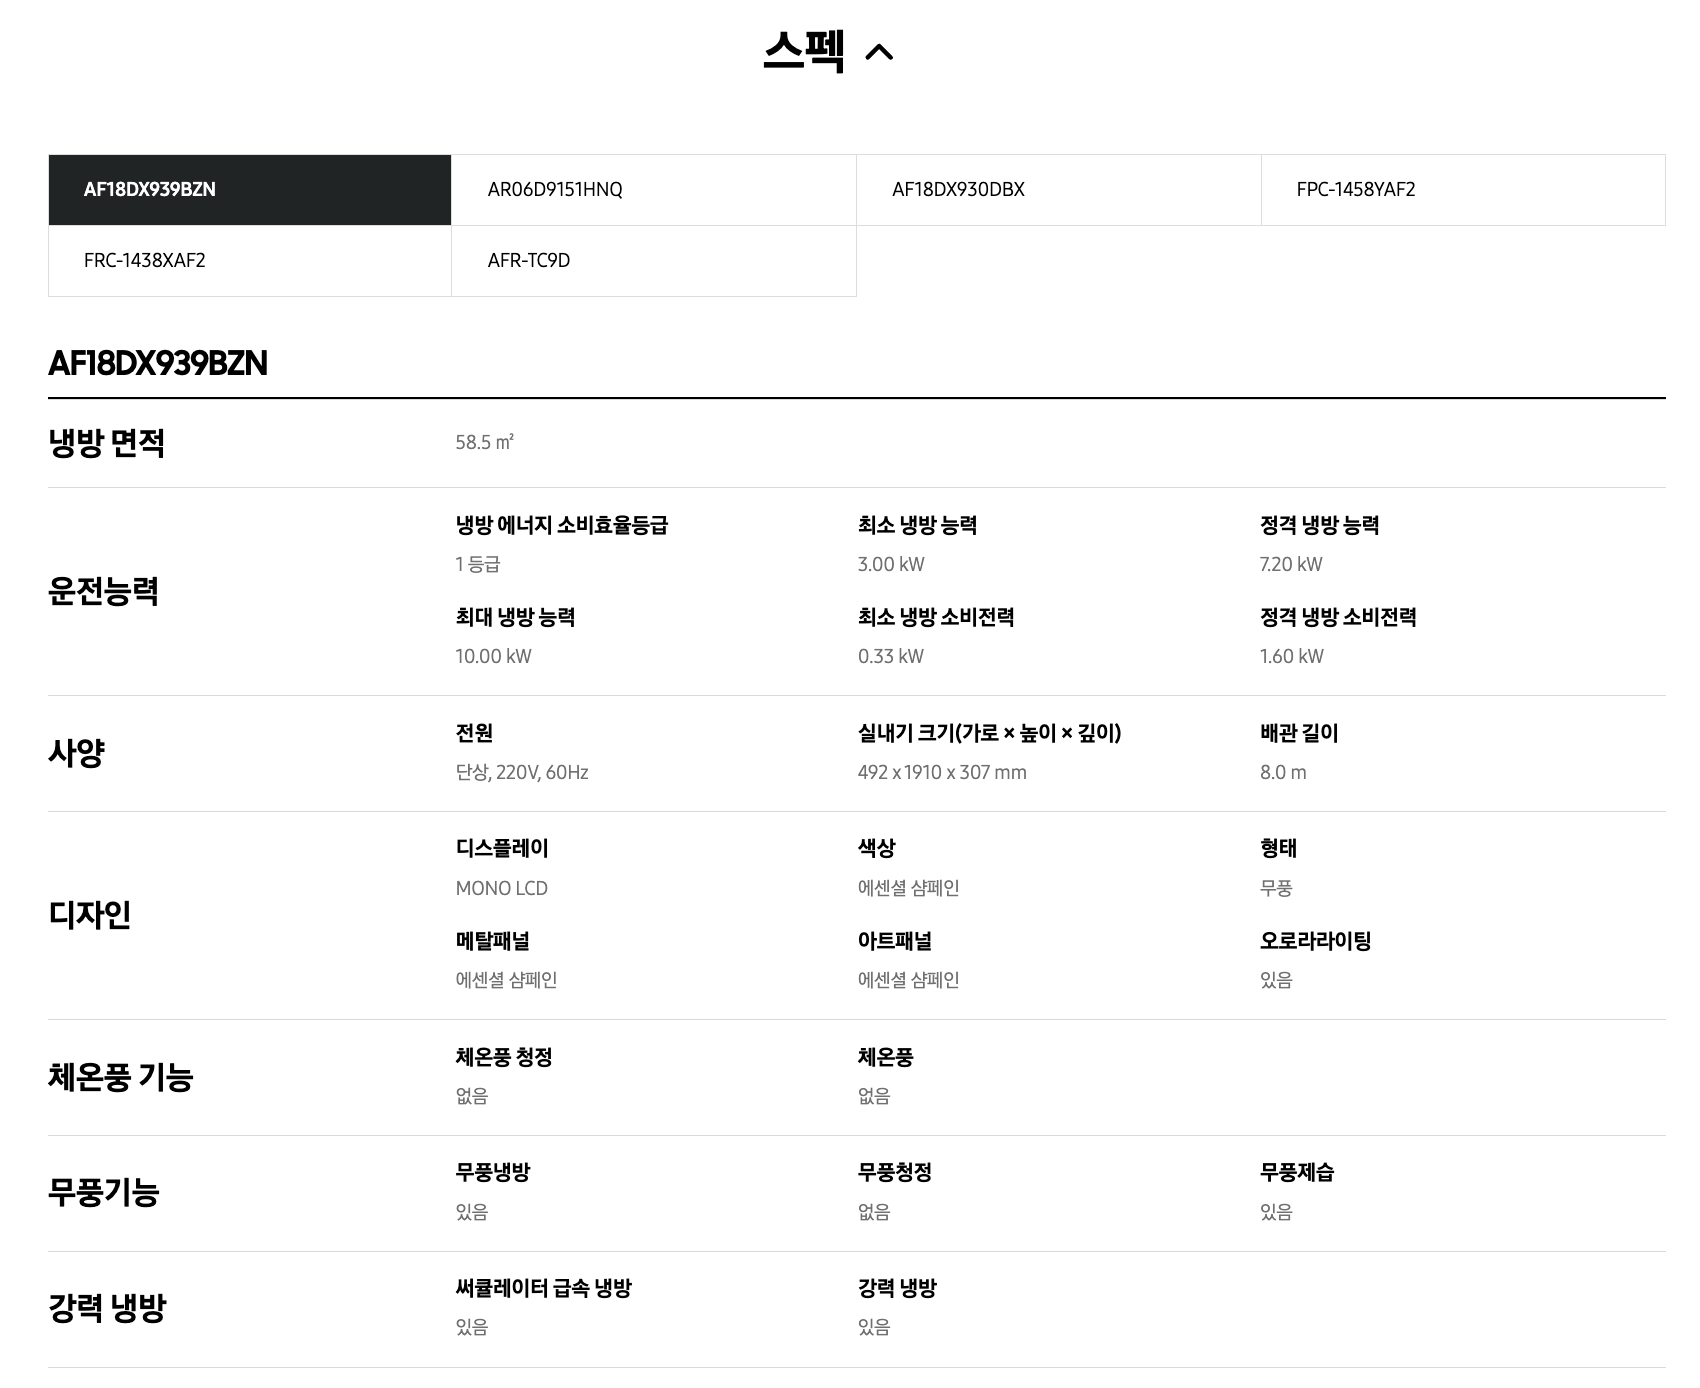Click the 운전능력 category heading
The image size is (1700, 1388).
(x=104, y=591)
